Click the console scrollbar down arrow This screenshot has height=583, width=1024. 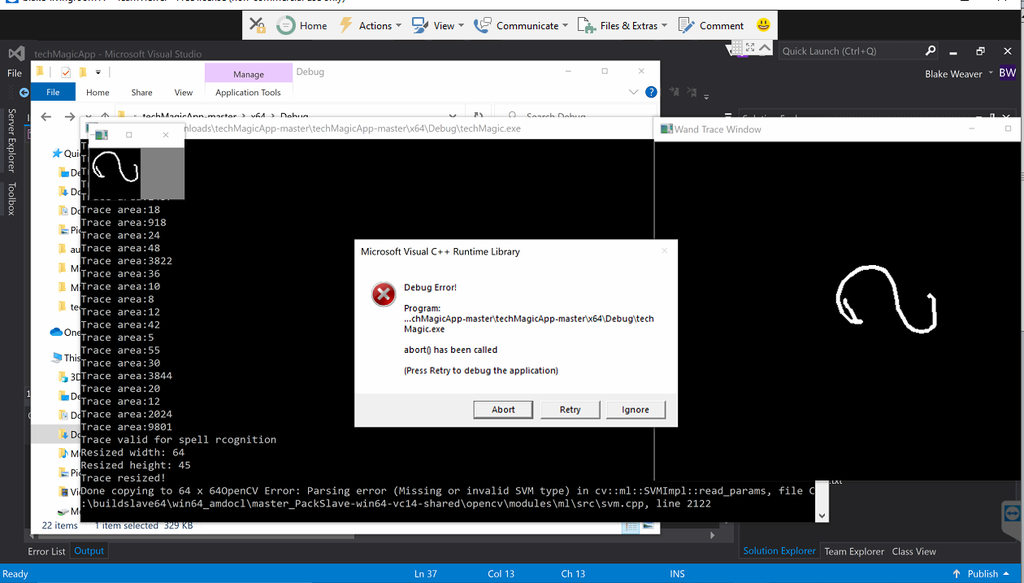[822, 515]
